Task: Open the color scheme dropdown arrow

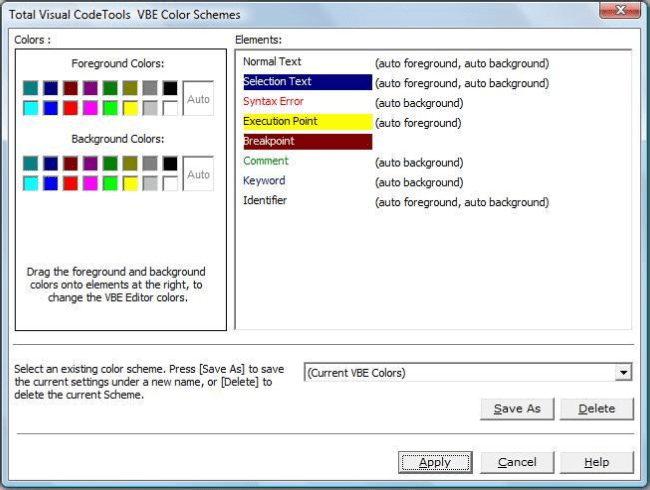Action: point(623,372)
